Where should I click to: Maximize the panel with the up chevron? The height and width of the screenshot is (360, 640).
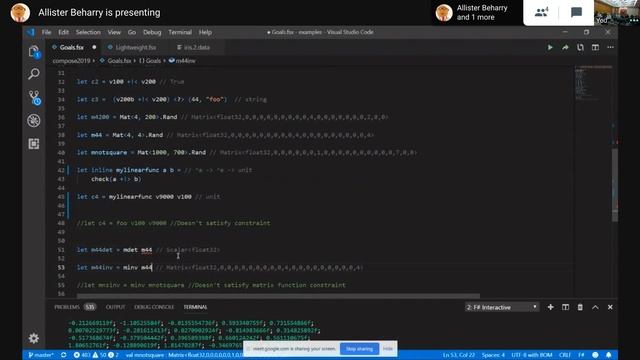[595, 307]
